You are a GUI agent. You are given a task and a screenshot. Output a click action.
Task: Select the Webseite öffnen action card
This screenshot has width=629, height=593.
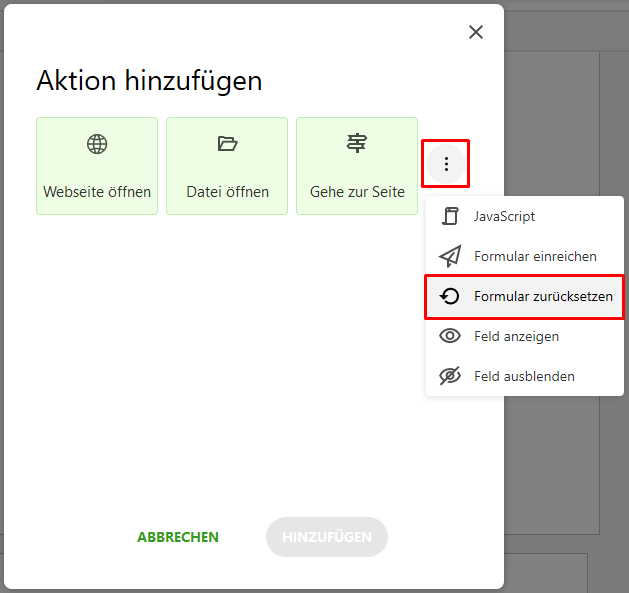point(97,166)
